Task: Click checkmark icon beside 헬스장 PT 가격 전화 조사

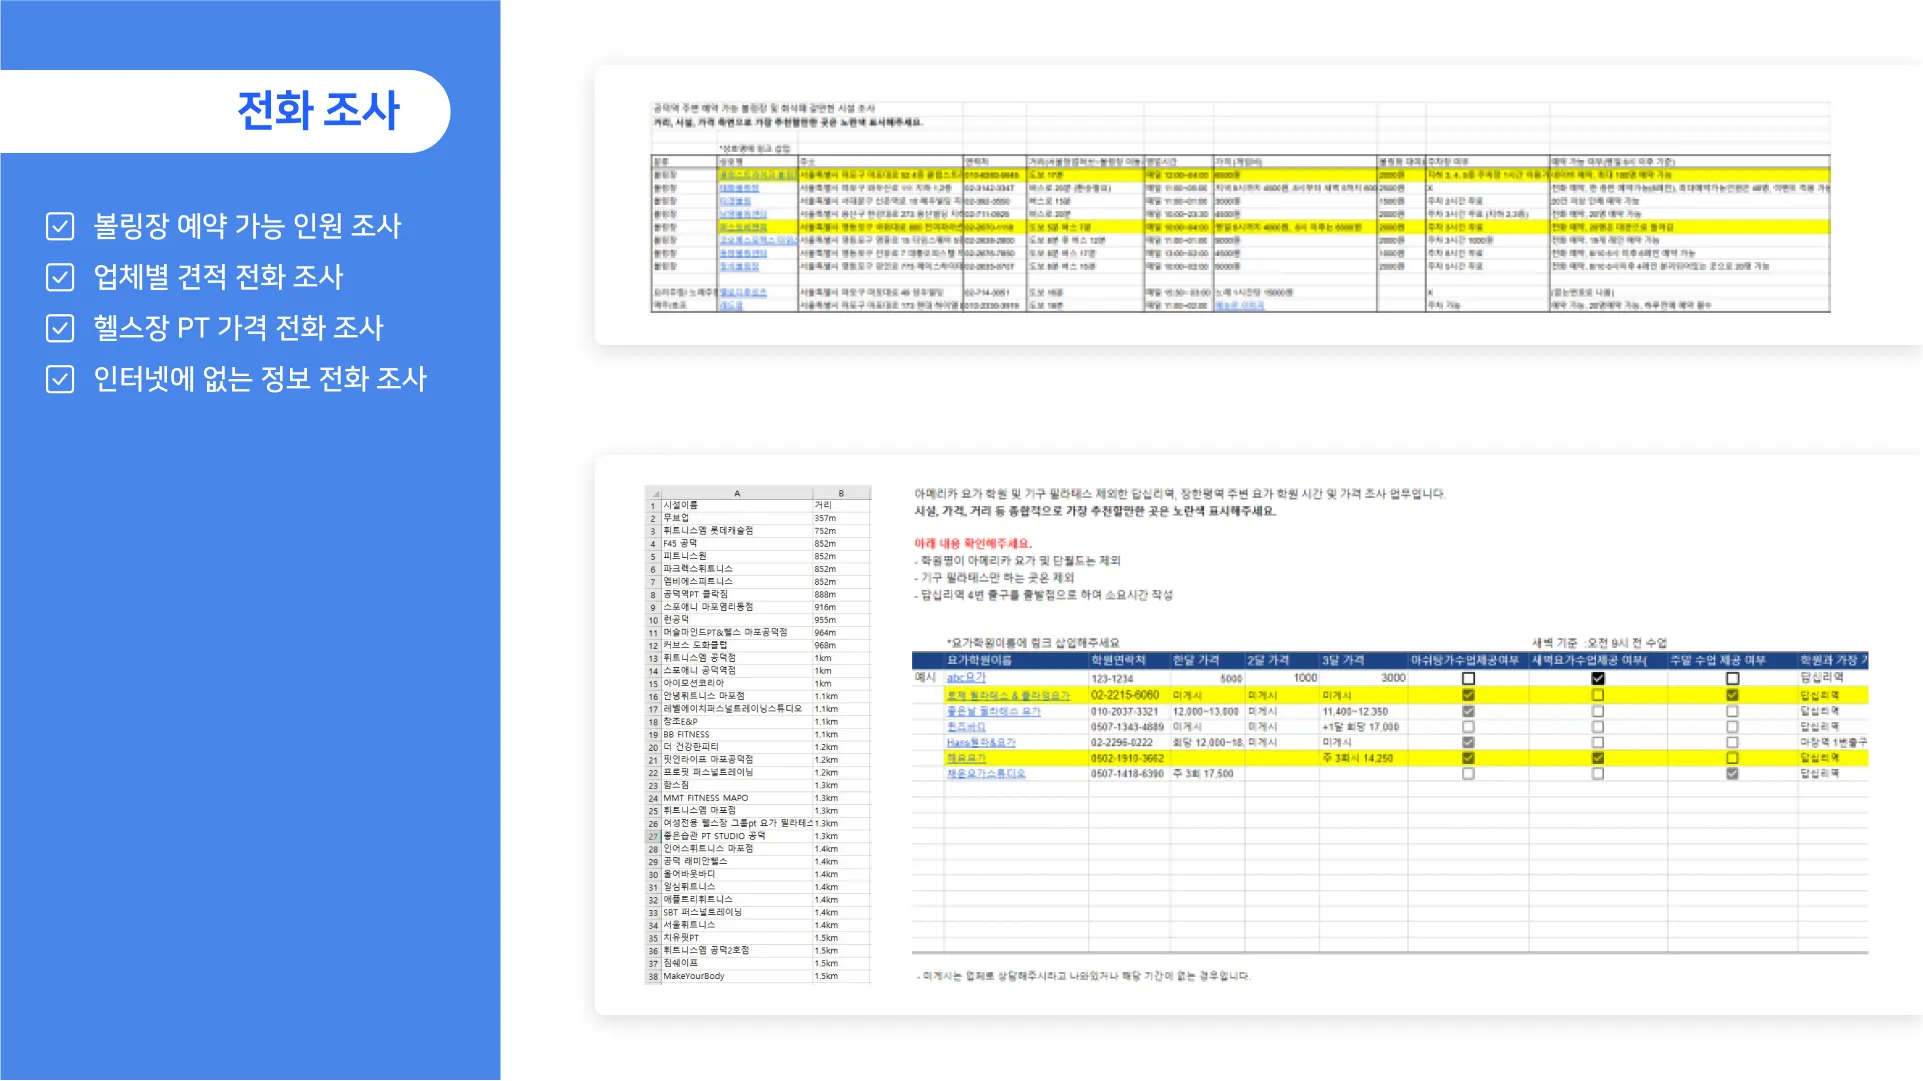Action: (x=60, y=328)
